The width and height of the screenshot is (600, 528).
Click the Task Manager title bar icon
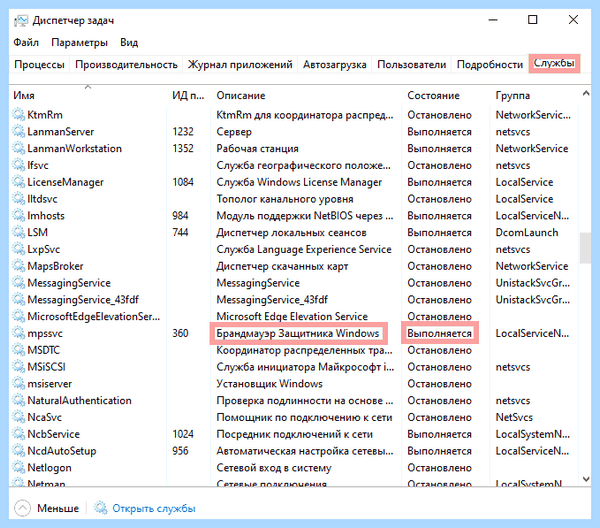[21, 21]
